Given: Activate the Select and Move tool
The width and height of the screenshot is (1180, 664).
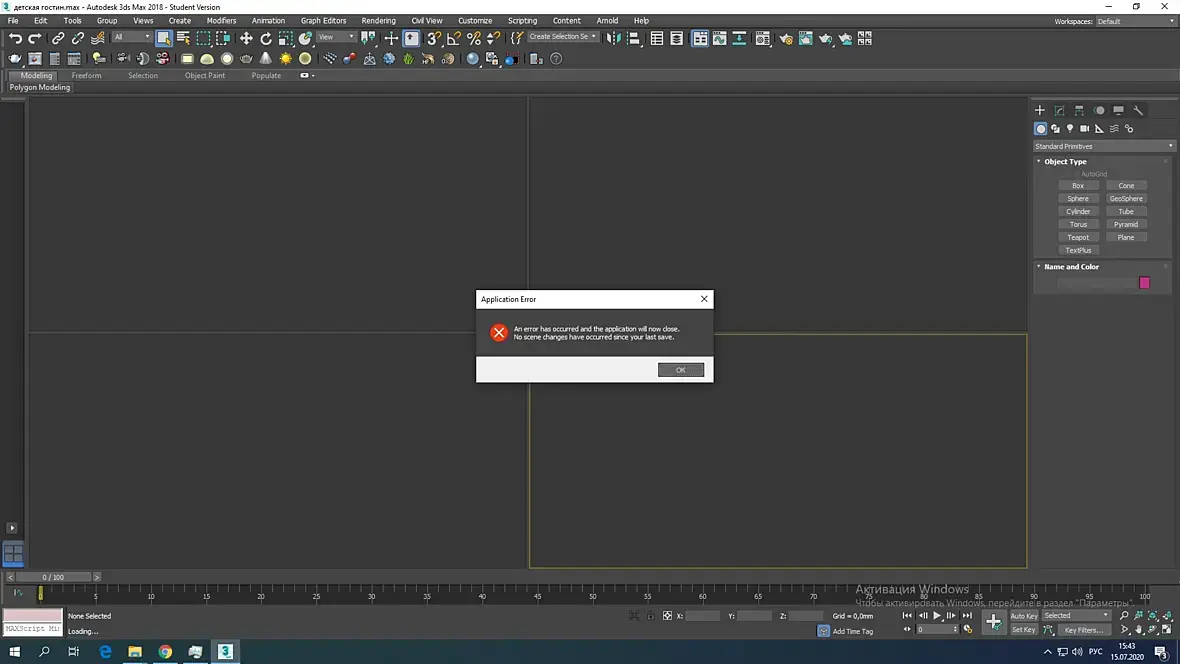Looking at the screenshot, I should [246, 38].
